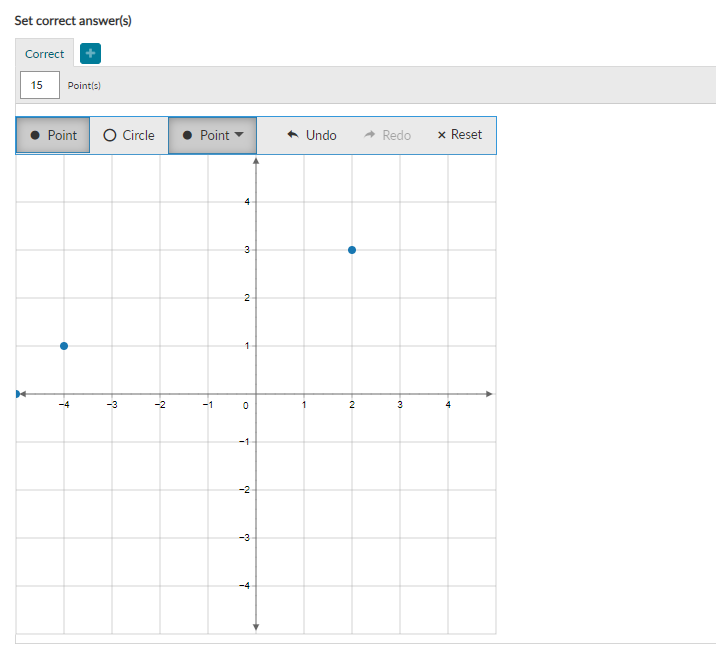Image resolution: width=716 pixels, height=654 pixels.
Task: Click the x-axis tick labeled 4
Action: click(x=448, y=405)
